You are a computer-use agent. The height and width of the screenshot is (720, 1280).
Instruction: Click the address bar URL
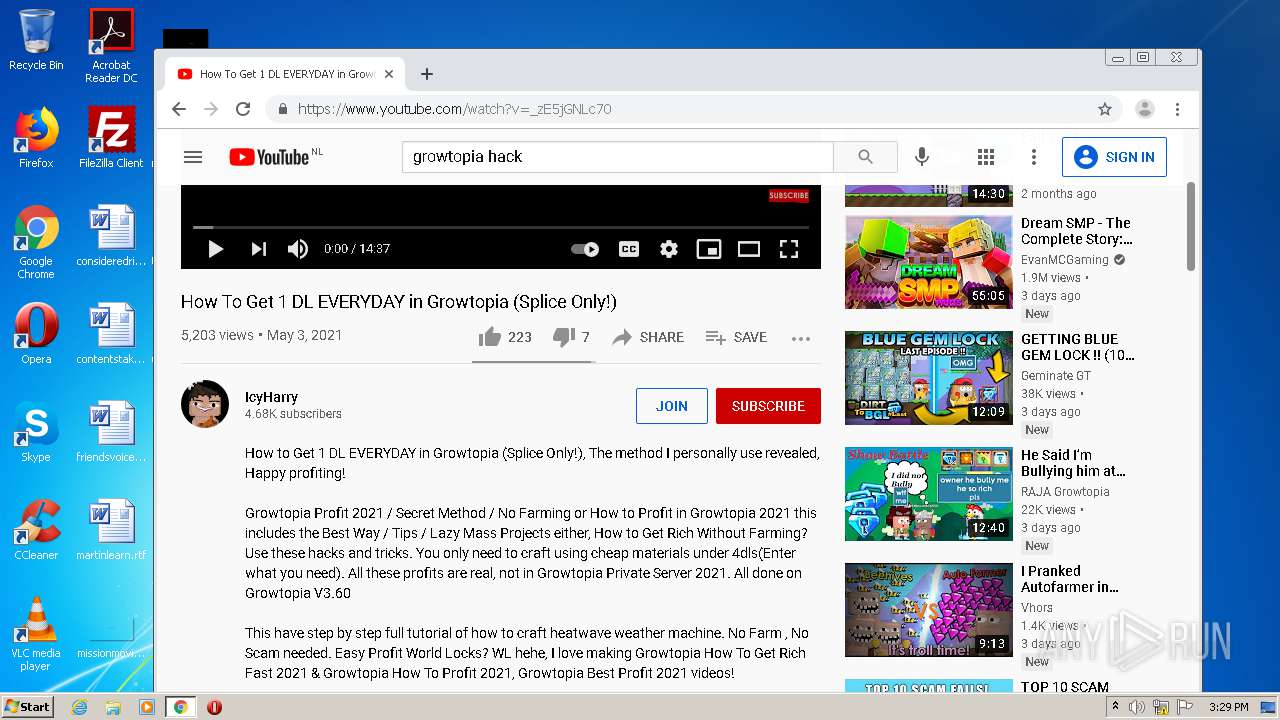[x=455, y=109]
